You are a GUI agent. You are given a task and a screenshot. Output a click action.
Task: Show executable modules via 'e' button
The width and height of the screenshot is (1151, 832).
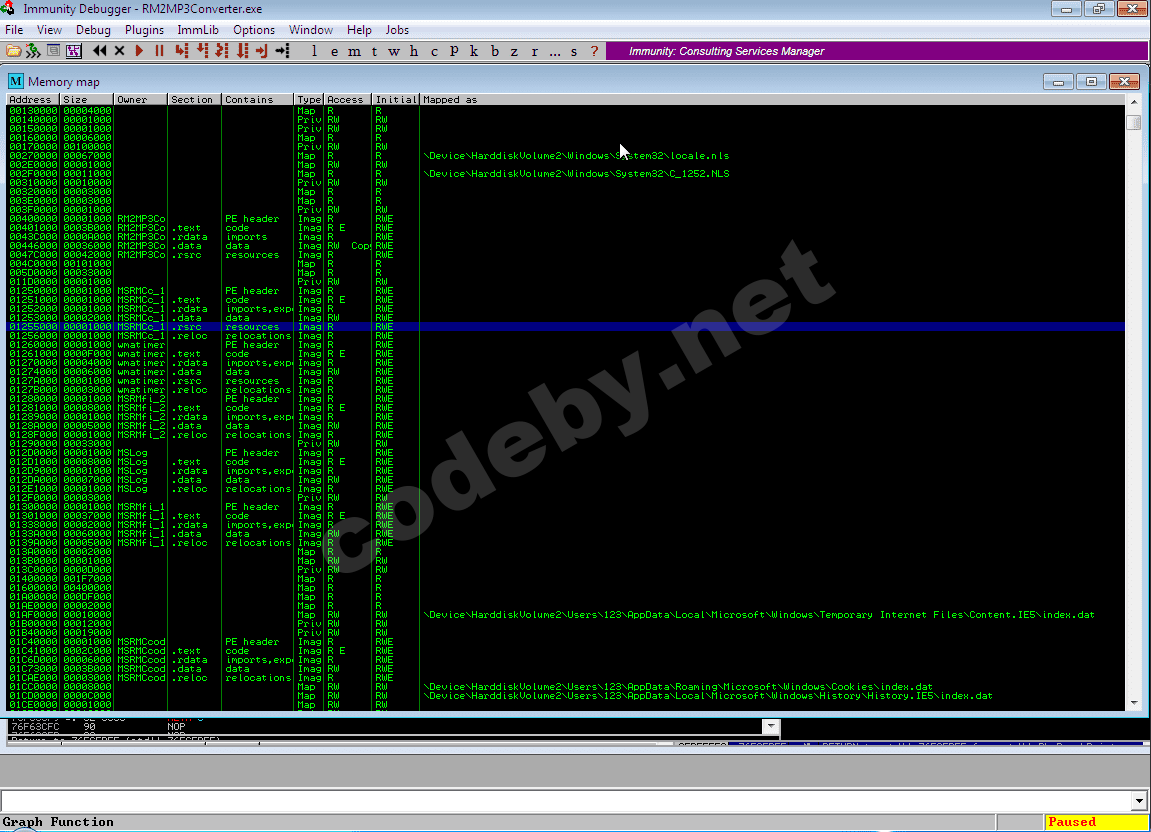tap(333, 51)
